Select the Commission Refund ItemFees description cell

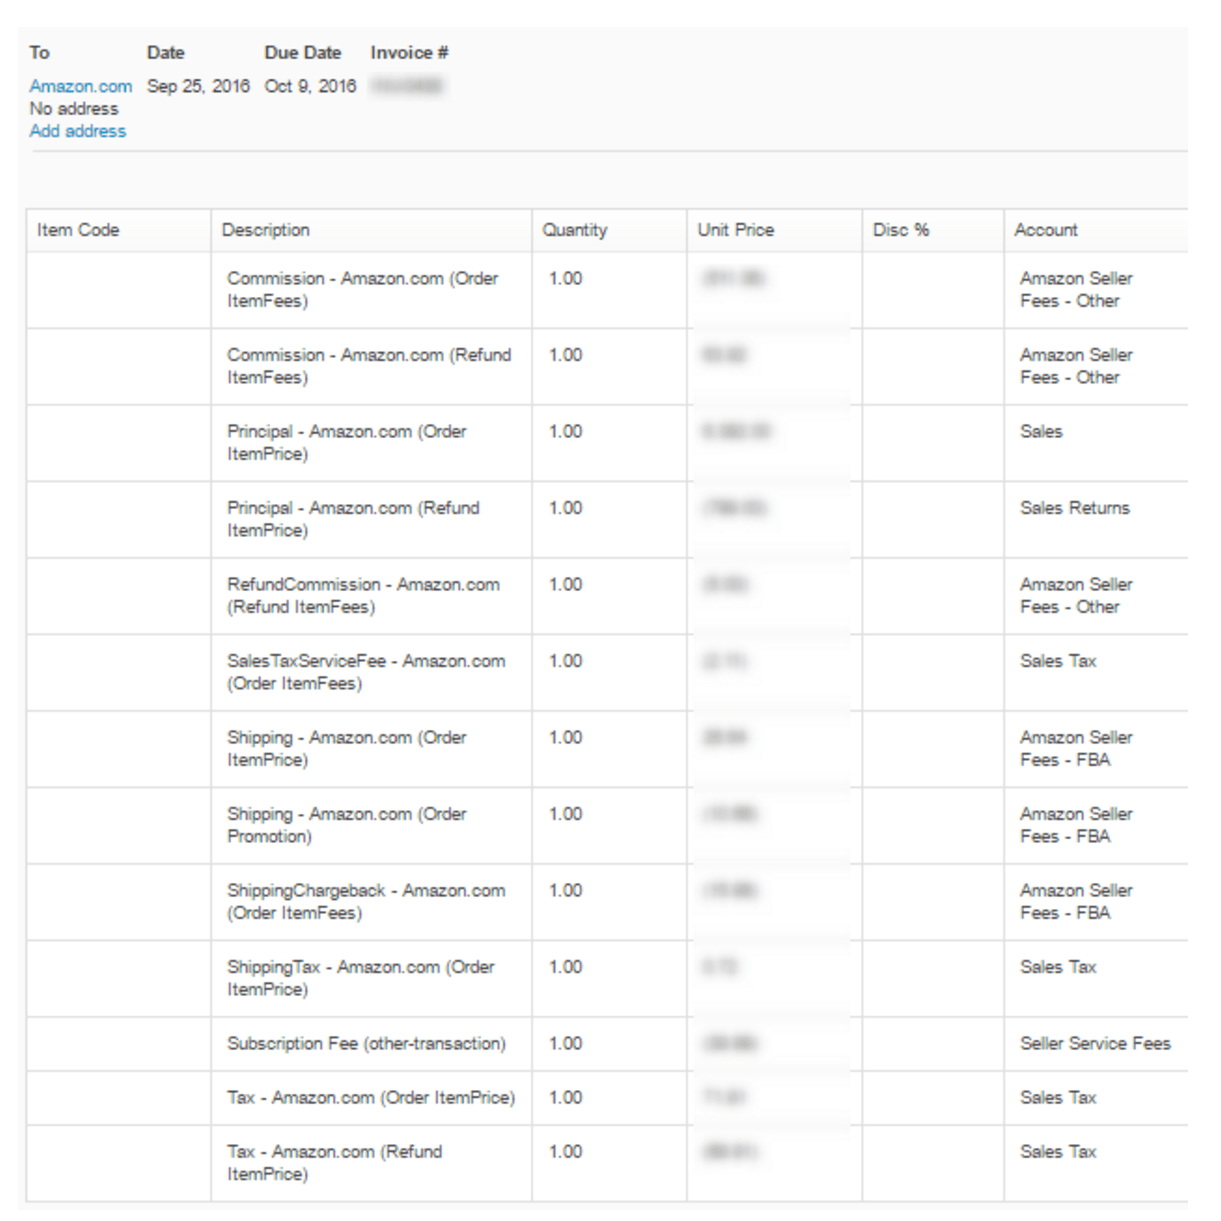[x=371, y=366]
